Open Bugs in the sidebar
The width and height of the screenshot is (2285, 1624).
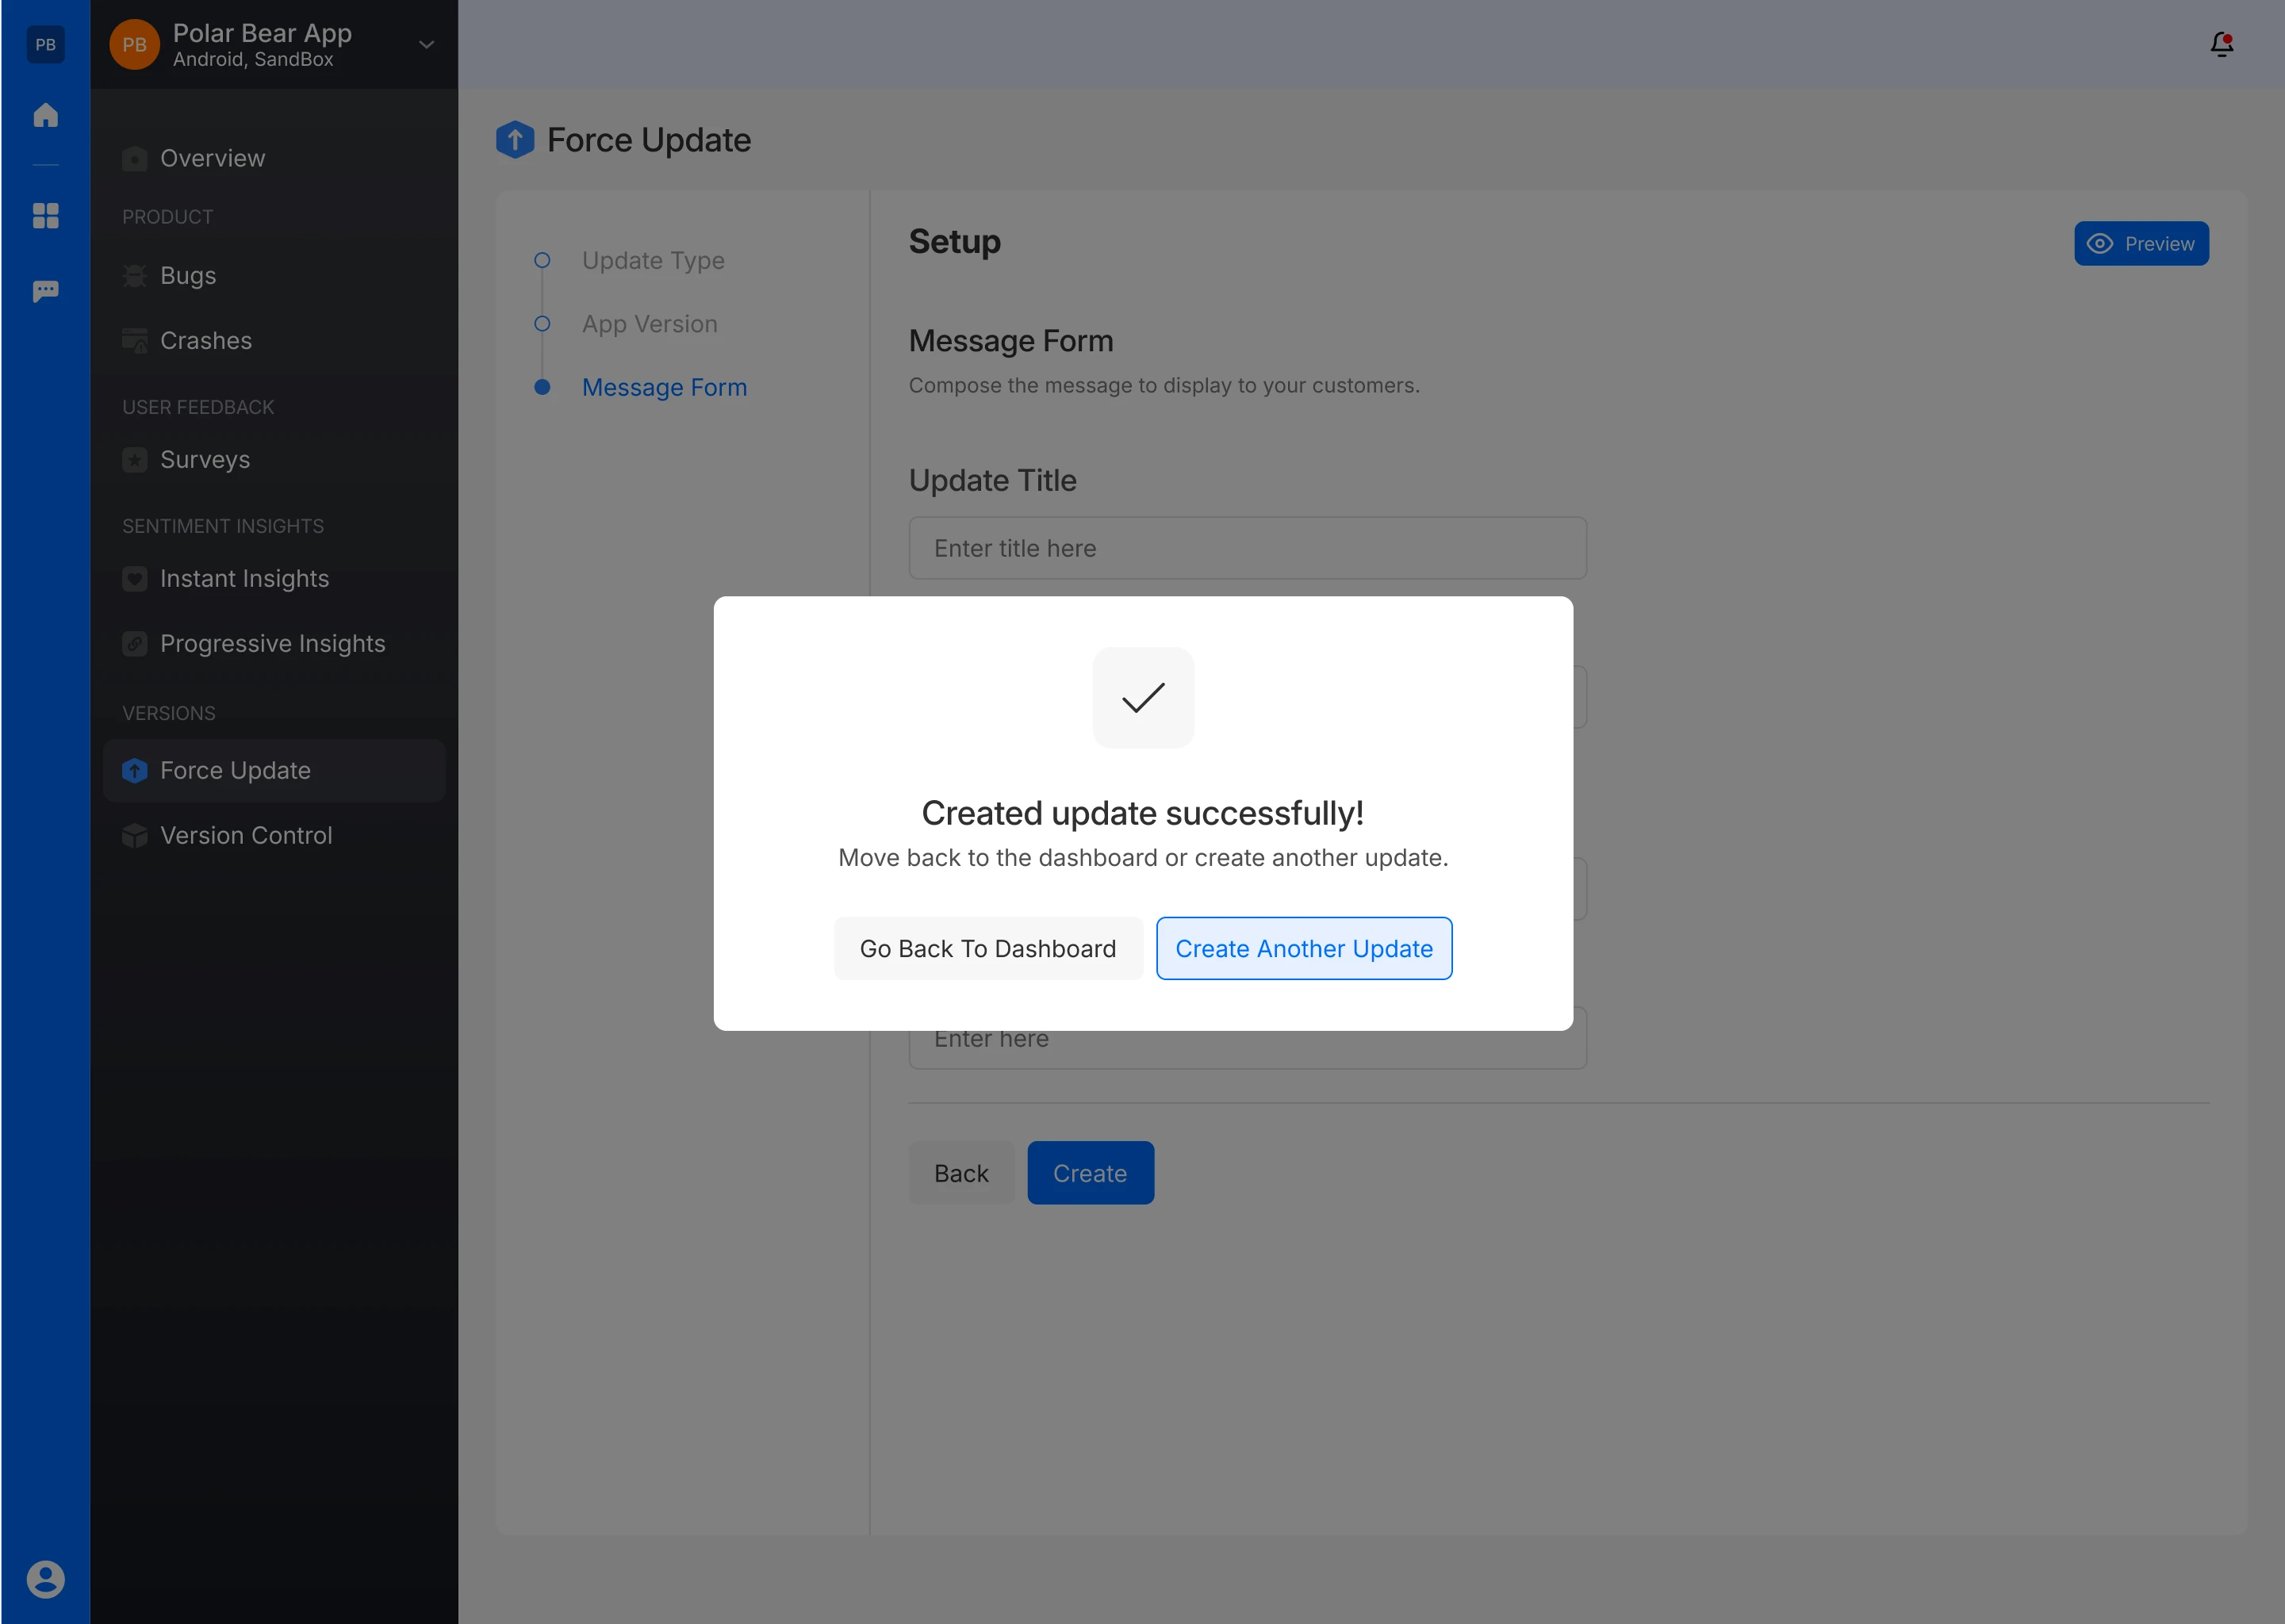click(188, 275)
